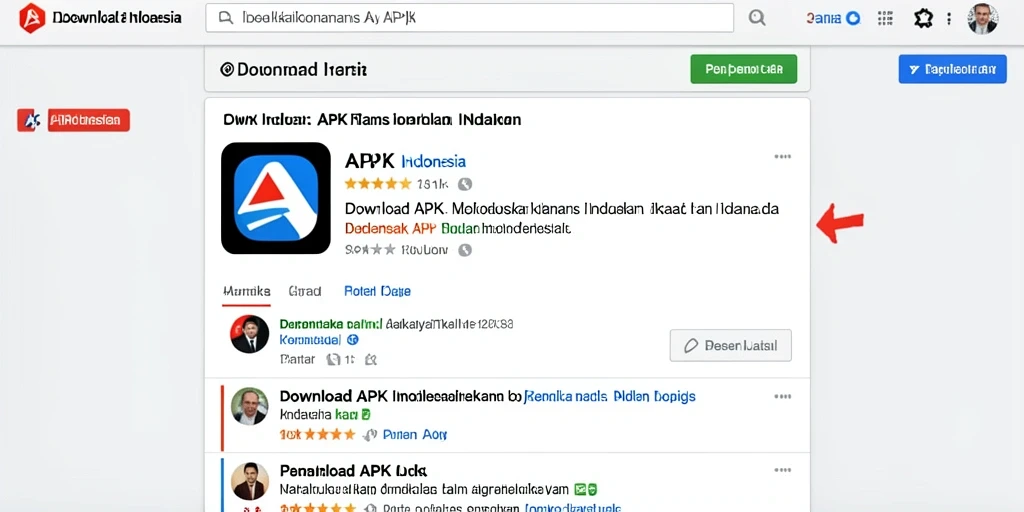This screenshot has height=512, width=1024.
Task: Click the red sidebar label button
Action: click(88, 120)
